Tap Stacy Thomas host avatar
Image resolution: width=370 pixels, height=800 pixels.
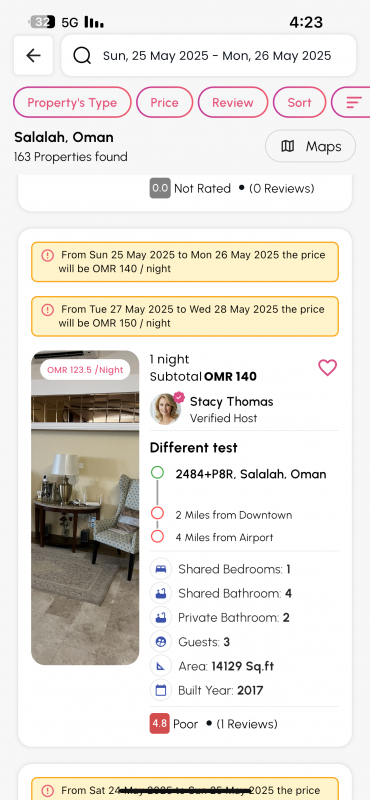(165, 409)
